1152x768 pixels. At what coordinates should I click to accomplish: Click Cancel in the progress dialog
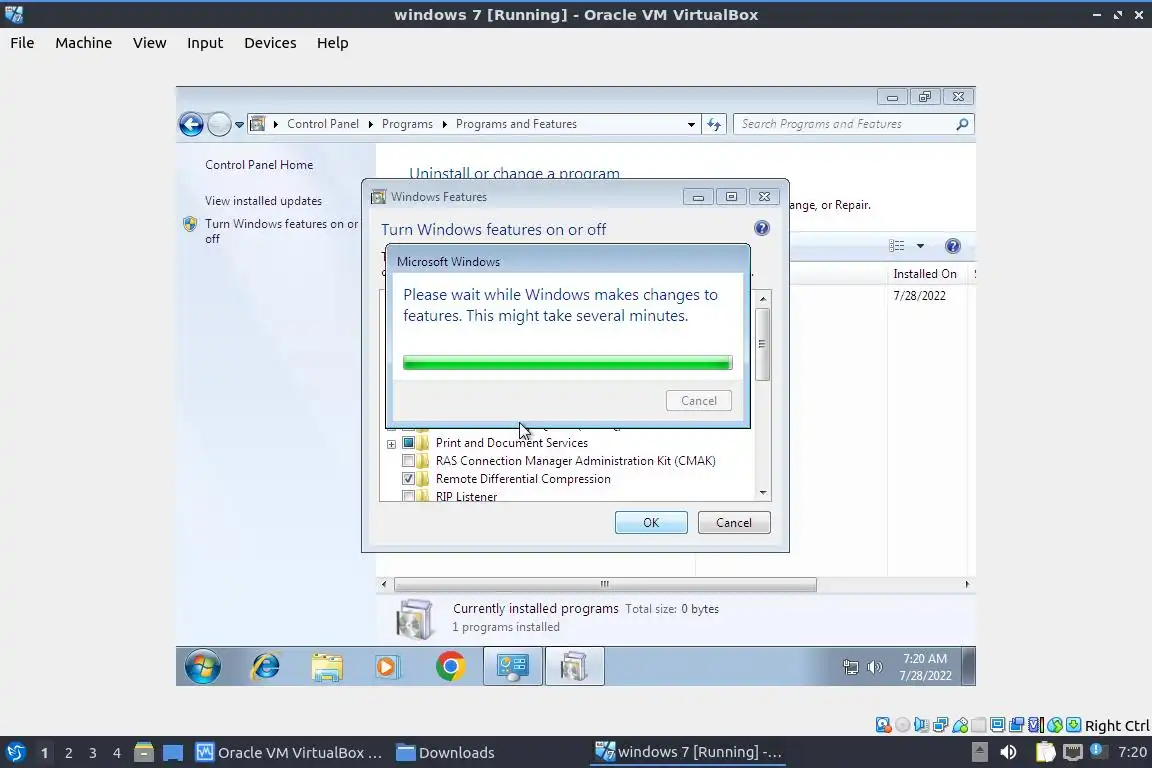click(x=699, y=401)
